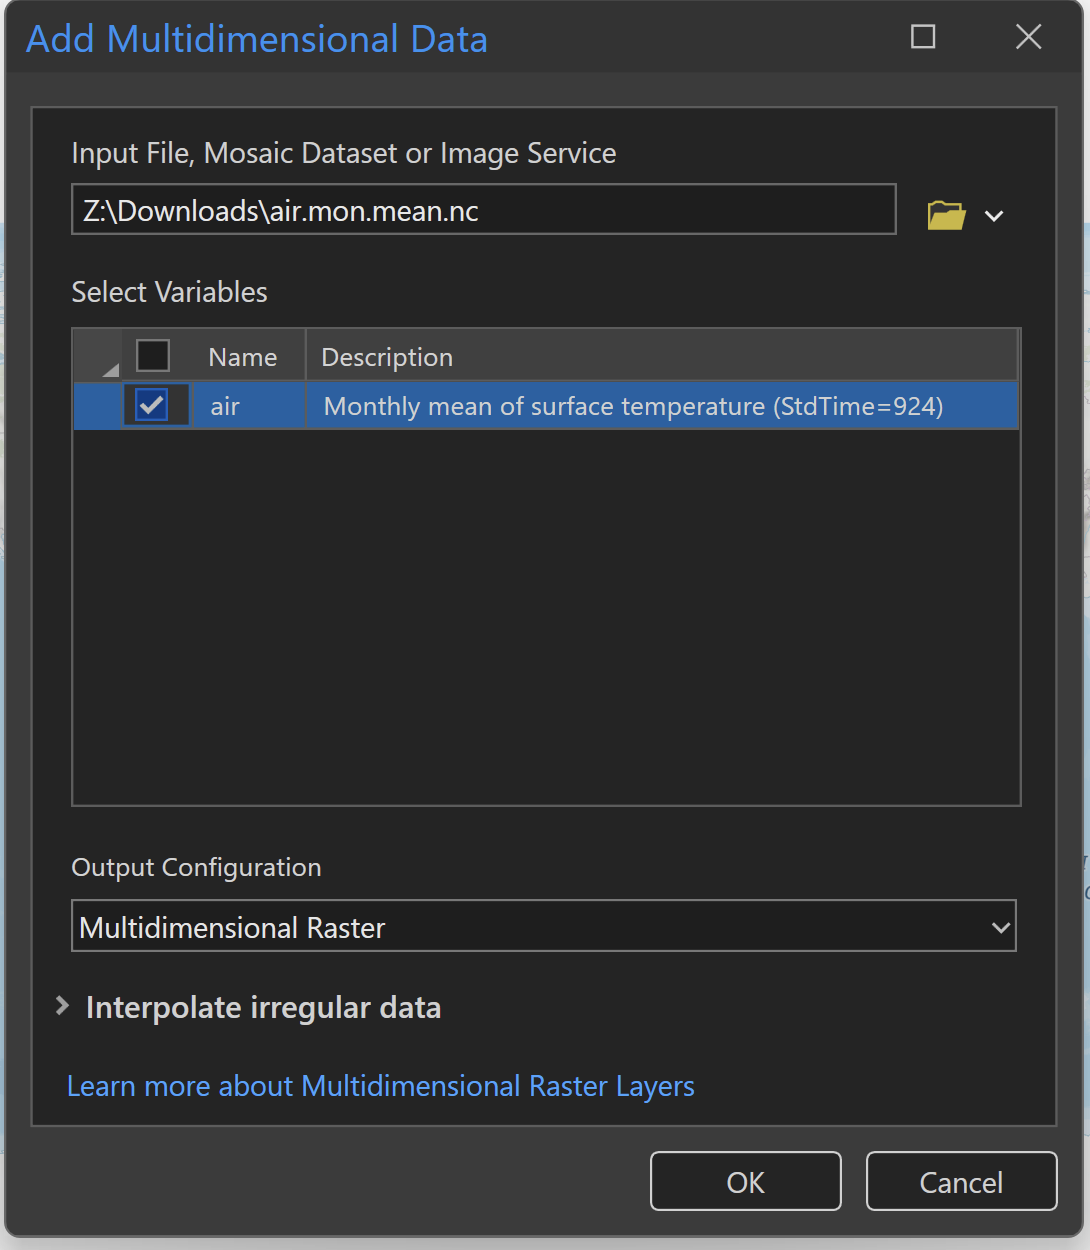This screenshot has width=1090, height=1250.
Task: Click the input file path text field
Action: 483,210
